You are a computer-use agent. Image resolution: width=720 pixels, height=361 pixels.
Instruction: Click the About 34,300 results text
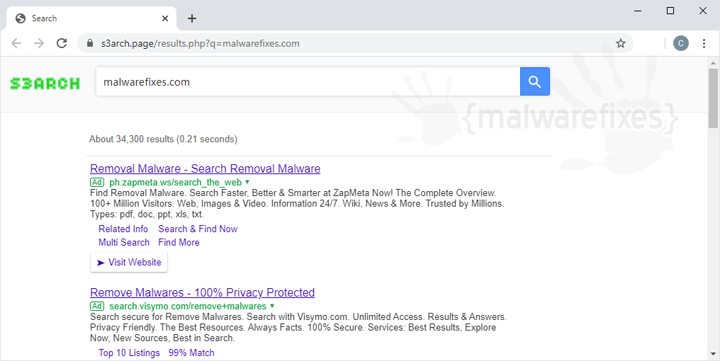pyautogui.click(x=163, y=139)
